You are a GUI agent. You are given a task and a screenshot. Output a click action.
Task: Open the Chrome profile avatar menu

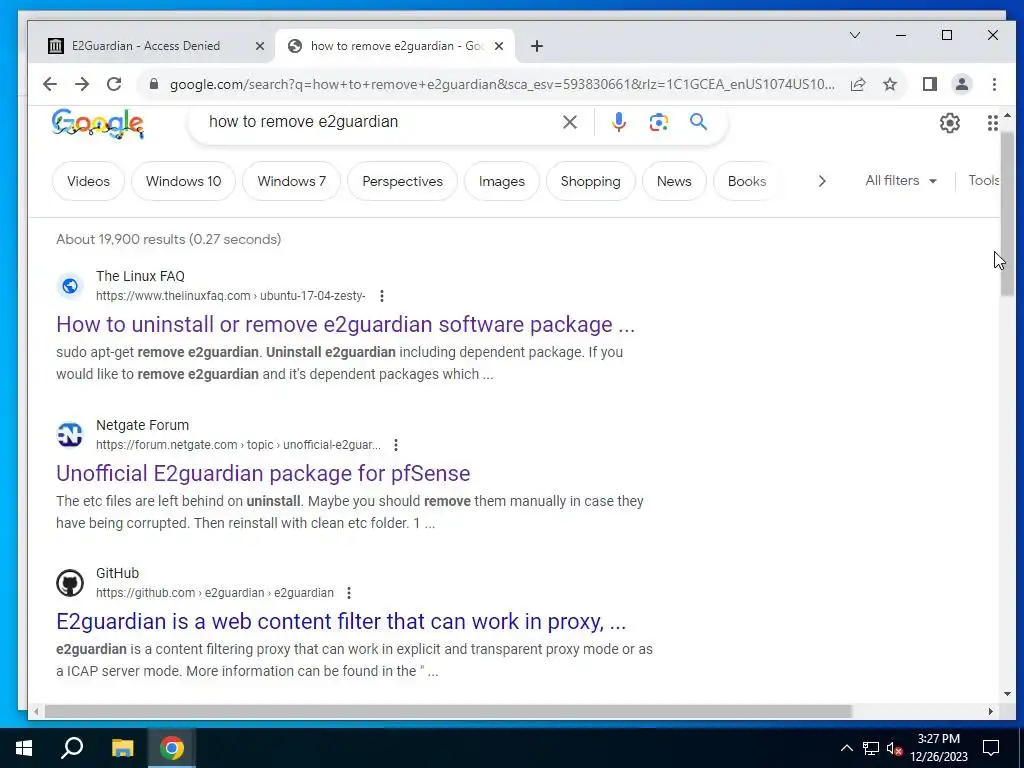click(961, 84)
